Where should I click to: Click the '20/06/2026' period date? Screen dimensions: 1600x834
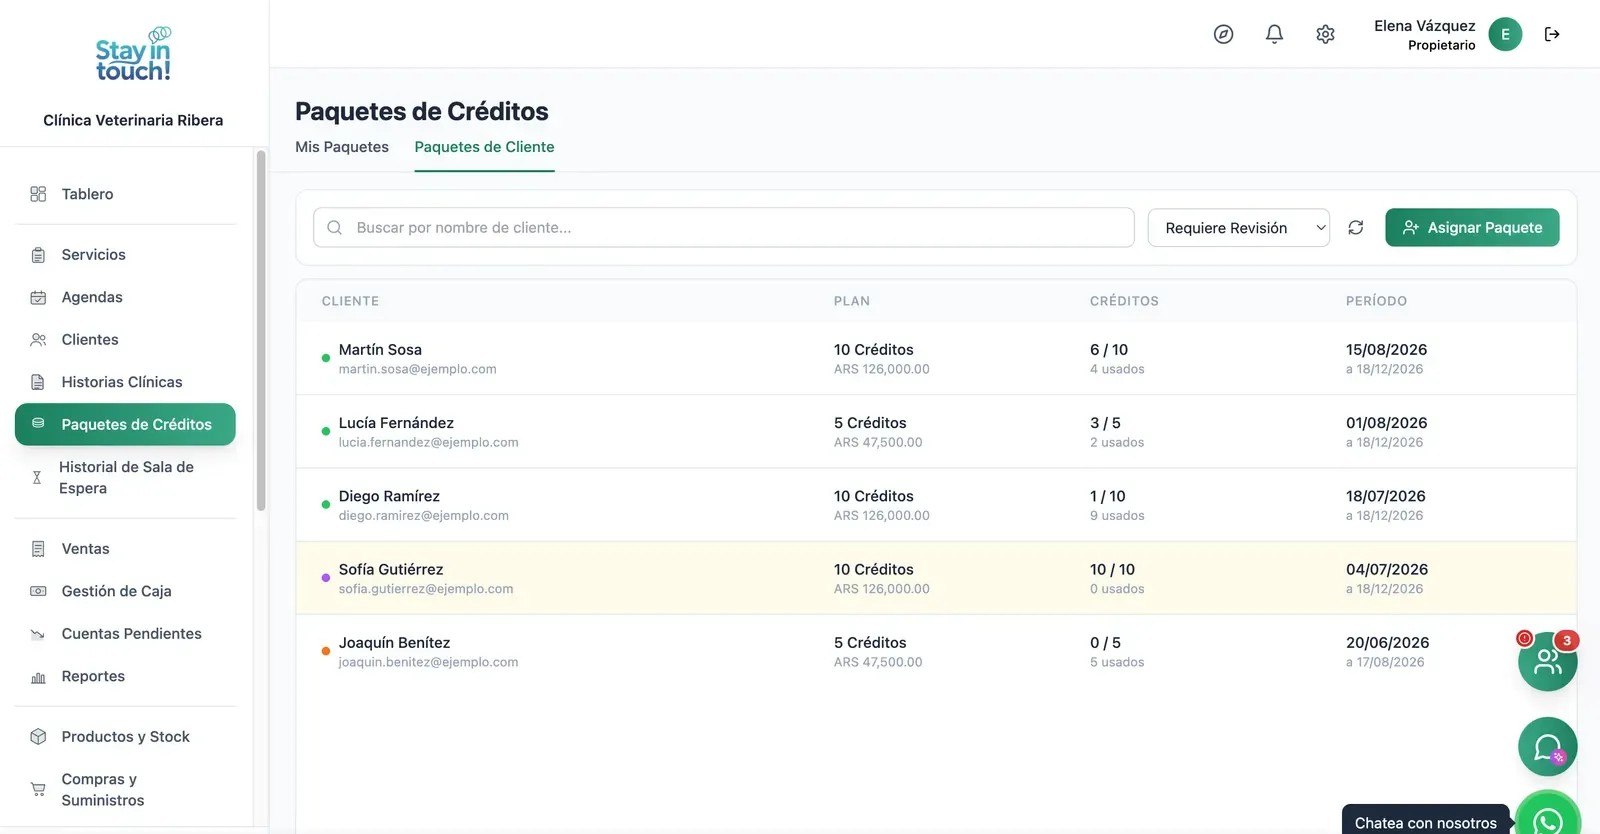point(1387,643)
